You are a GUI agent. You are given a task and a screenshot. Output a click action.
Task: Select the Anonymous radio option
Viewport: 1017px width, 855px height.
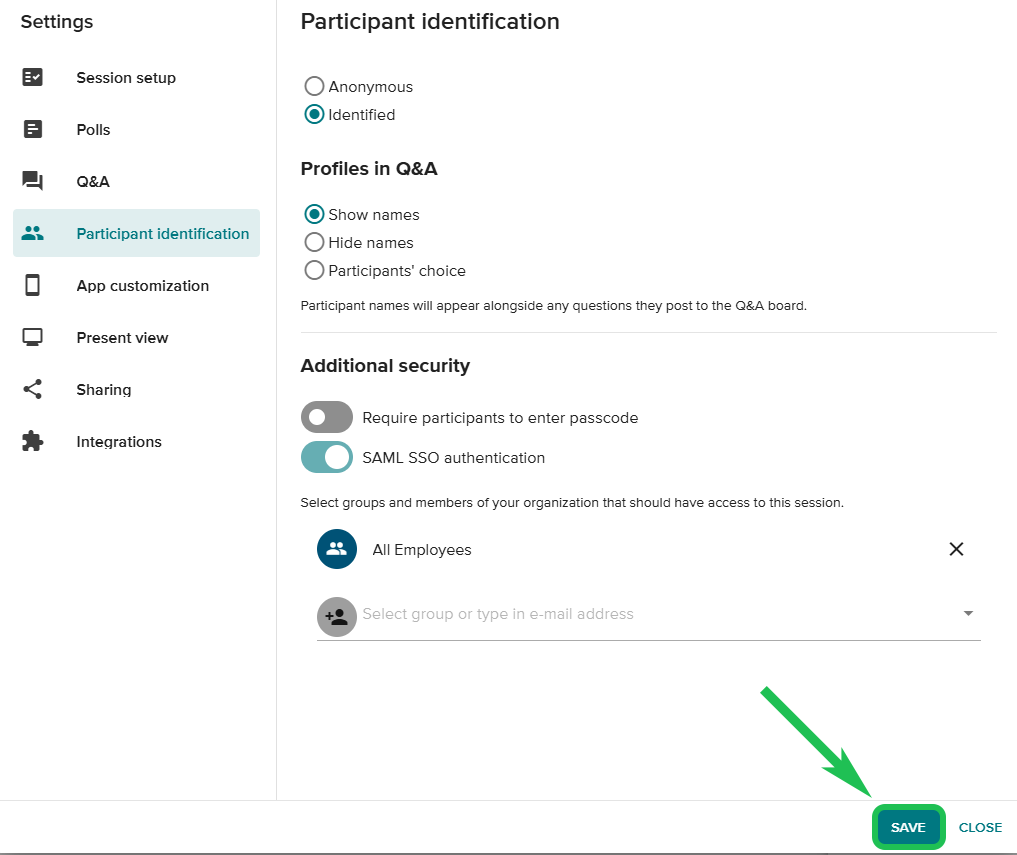coord(314,87)
